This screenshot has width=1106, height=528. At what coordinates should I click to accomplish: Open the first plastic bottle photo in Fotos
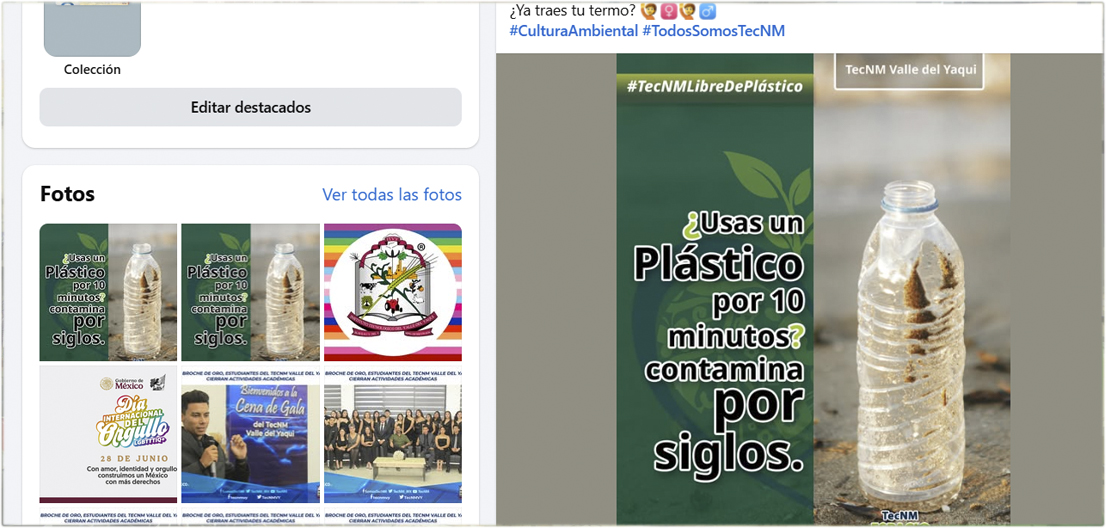coord(109,292)
